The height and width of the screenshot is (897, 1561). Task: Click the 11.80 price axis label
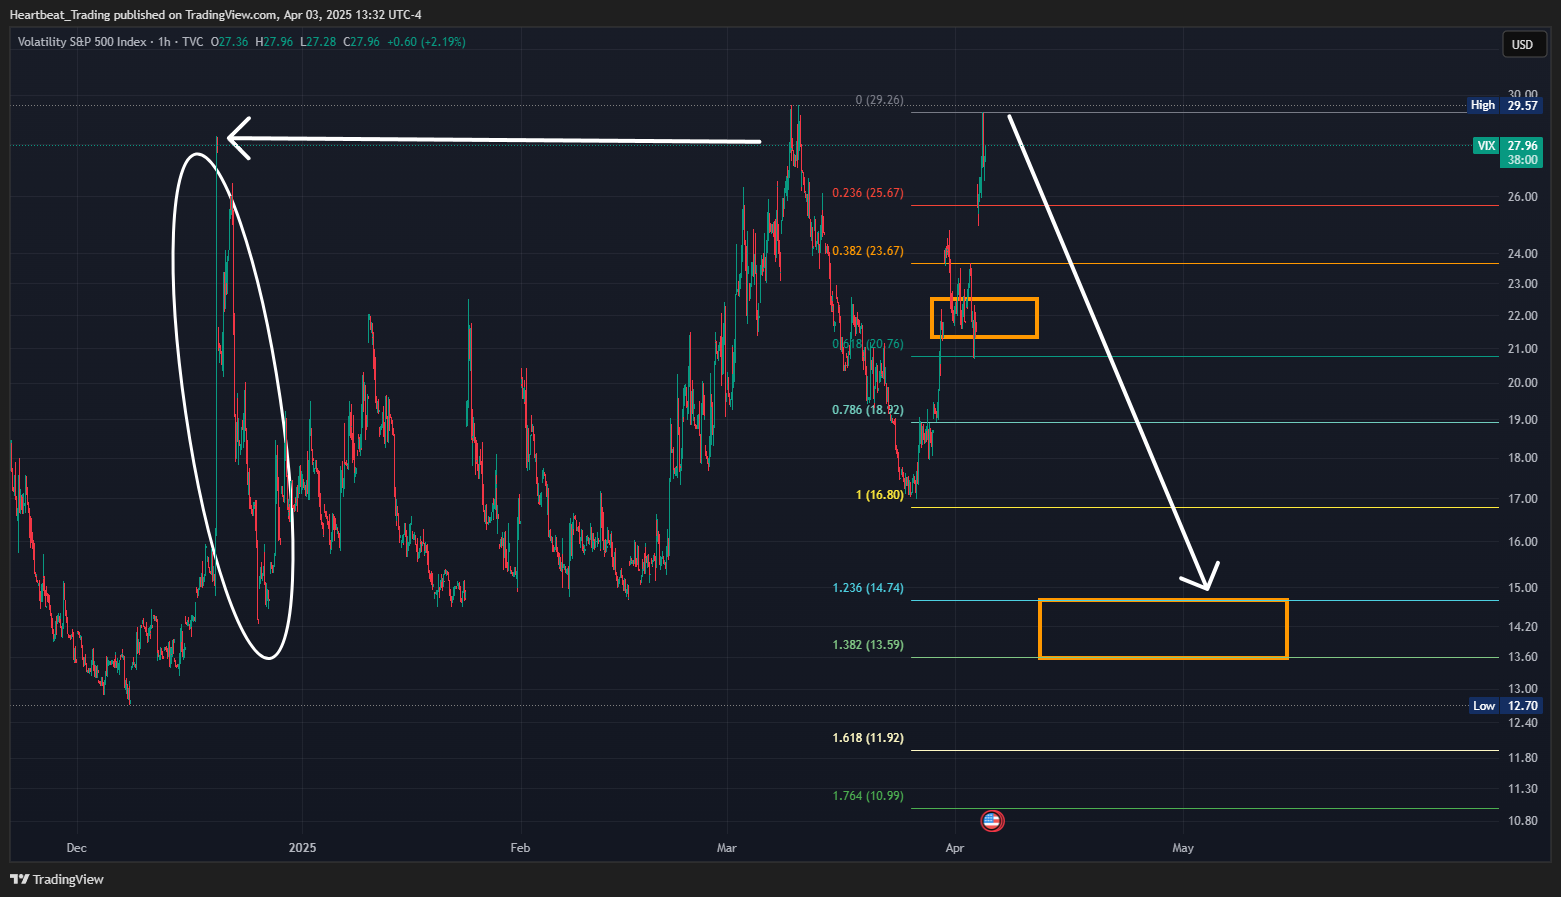click(x=1523, y=758)
